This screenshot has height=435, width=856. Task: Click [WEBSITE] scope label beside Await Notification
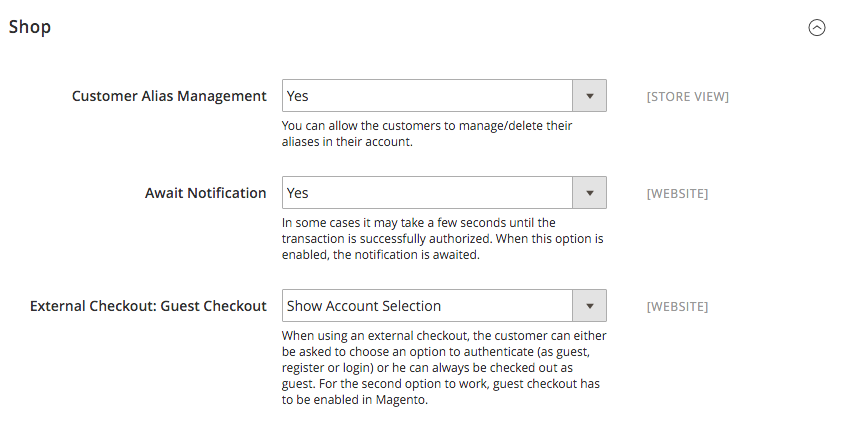pyautogui.click(x=677, y=194)
